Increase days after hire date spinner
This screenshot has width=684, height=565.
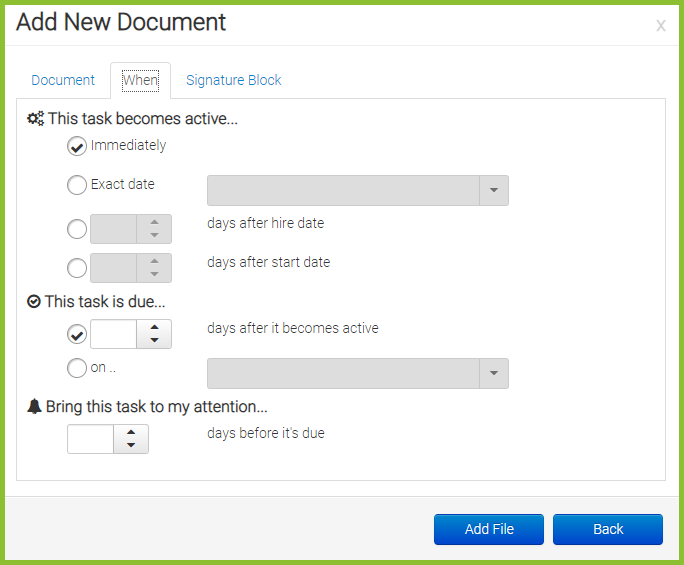tap(154, 222)
